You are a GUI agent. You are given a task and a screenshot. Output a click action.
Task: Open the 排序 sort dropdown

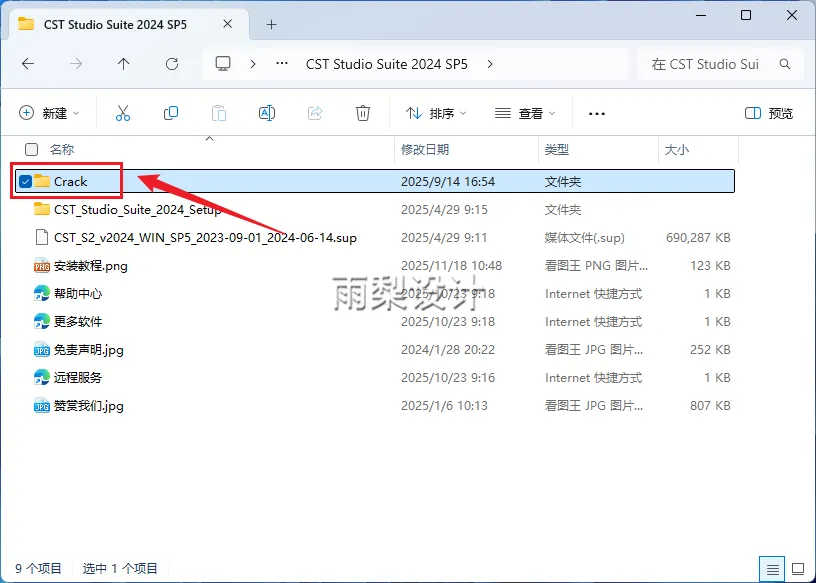tap(436, 113)
